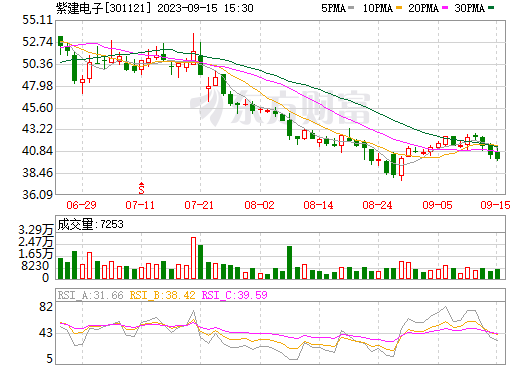Click the RSI_C:39.59 indicator label
520x365 pixels.
click(235, 295)
